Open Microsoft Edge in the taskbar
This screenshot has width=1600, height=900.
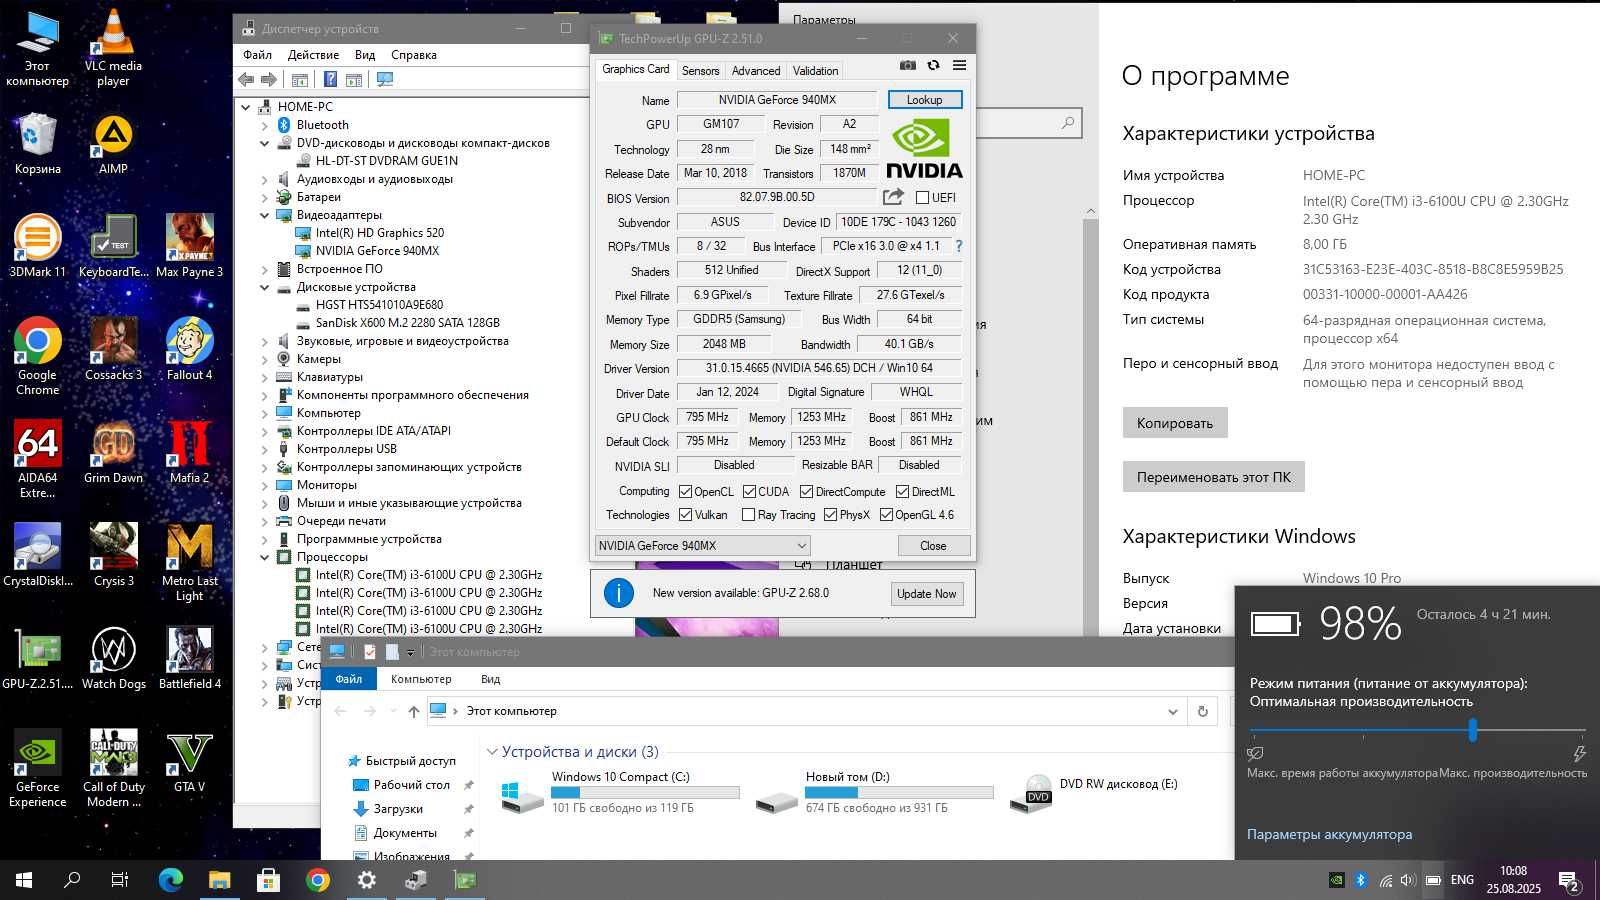[x=171, y=880]
